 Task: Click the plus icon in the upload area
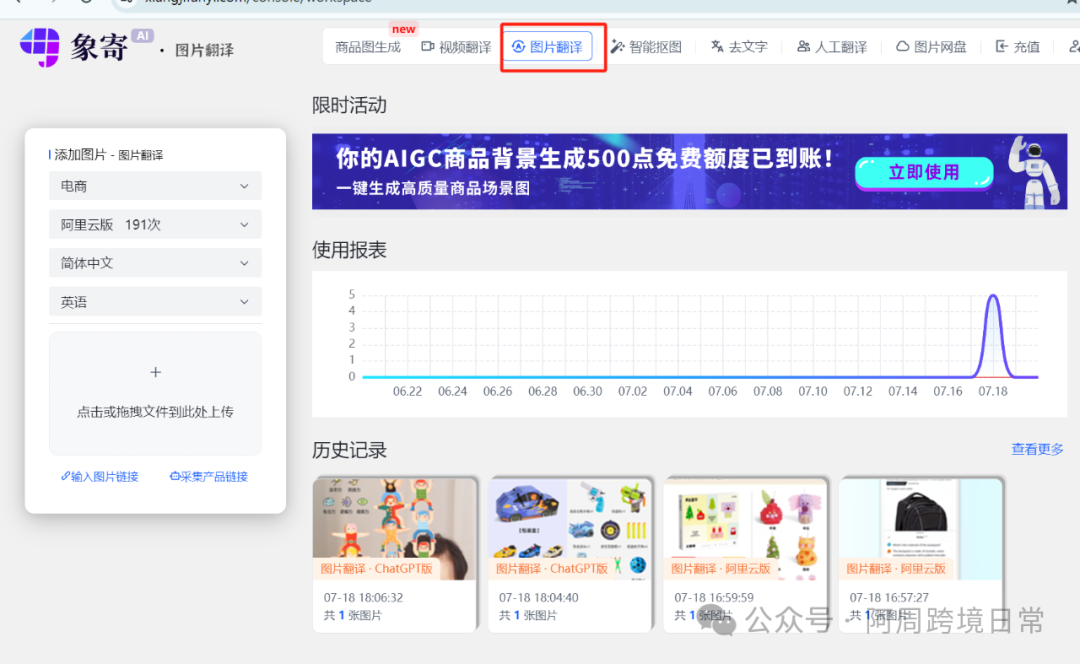coord(156,372)
